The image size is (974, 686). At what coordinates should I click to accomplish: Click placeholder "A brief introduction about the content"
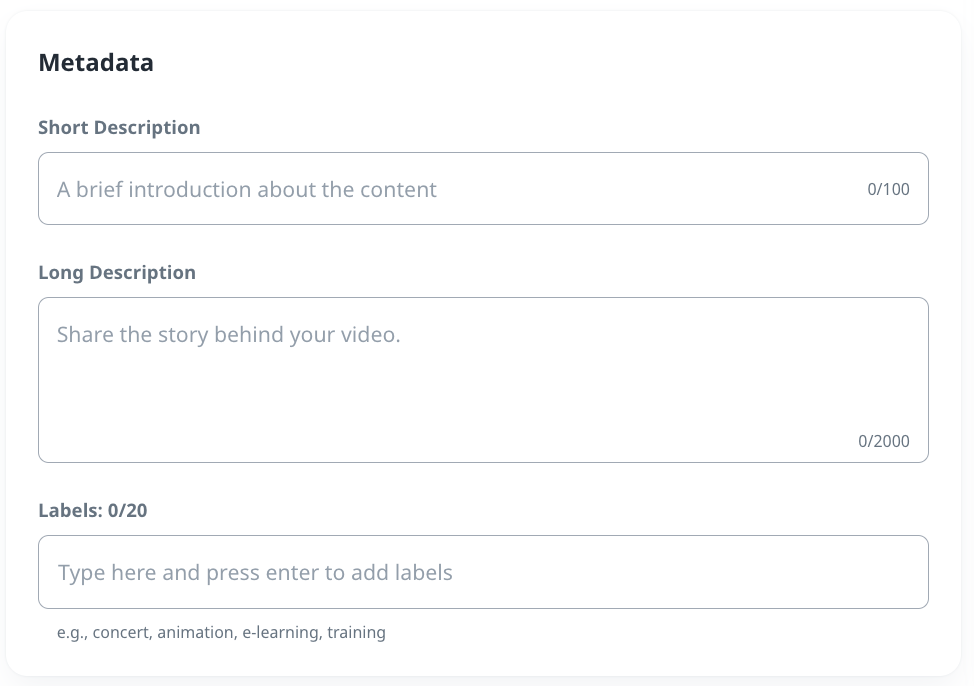[247, 189]
